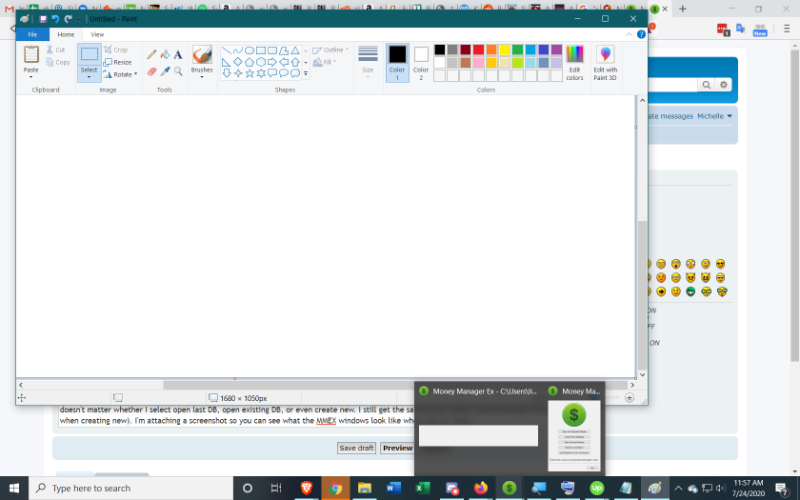800x500 pixels.
Task: Pick the Diamond shape
Action: (x=238, y=62)
